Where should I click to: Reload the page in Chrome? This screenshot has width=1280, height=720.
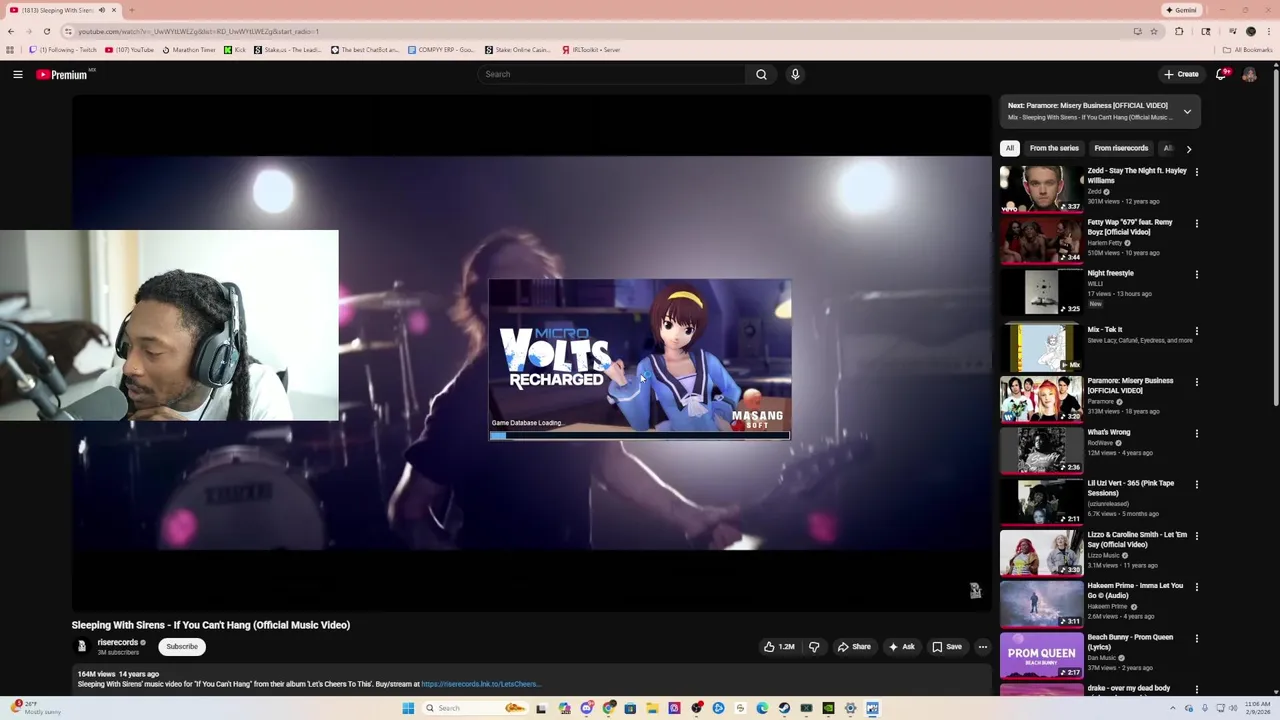point(46,31)
